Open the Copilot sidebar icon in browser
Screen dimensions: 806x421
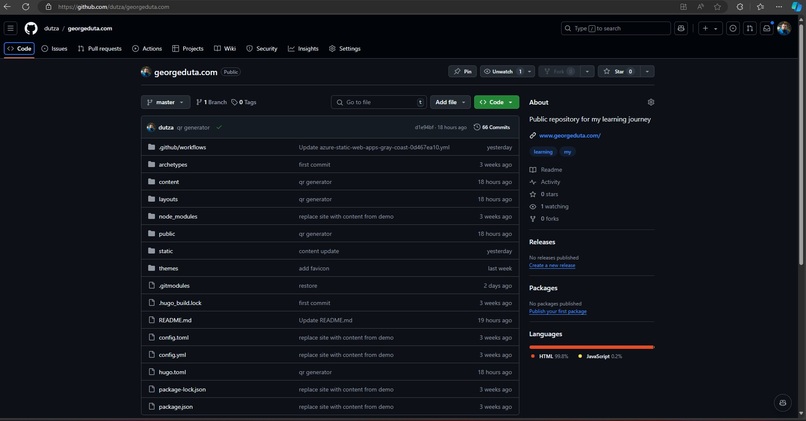tap(796, 7)
